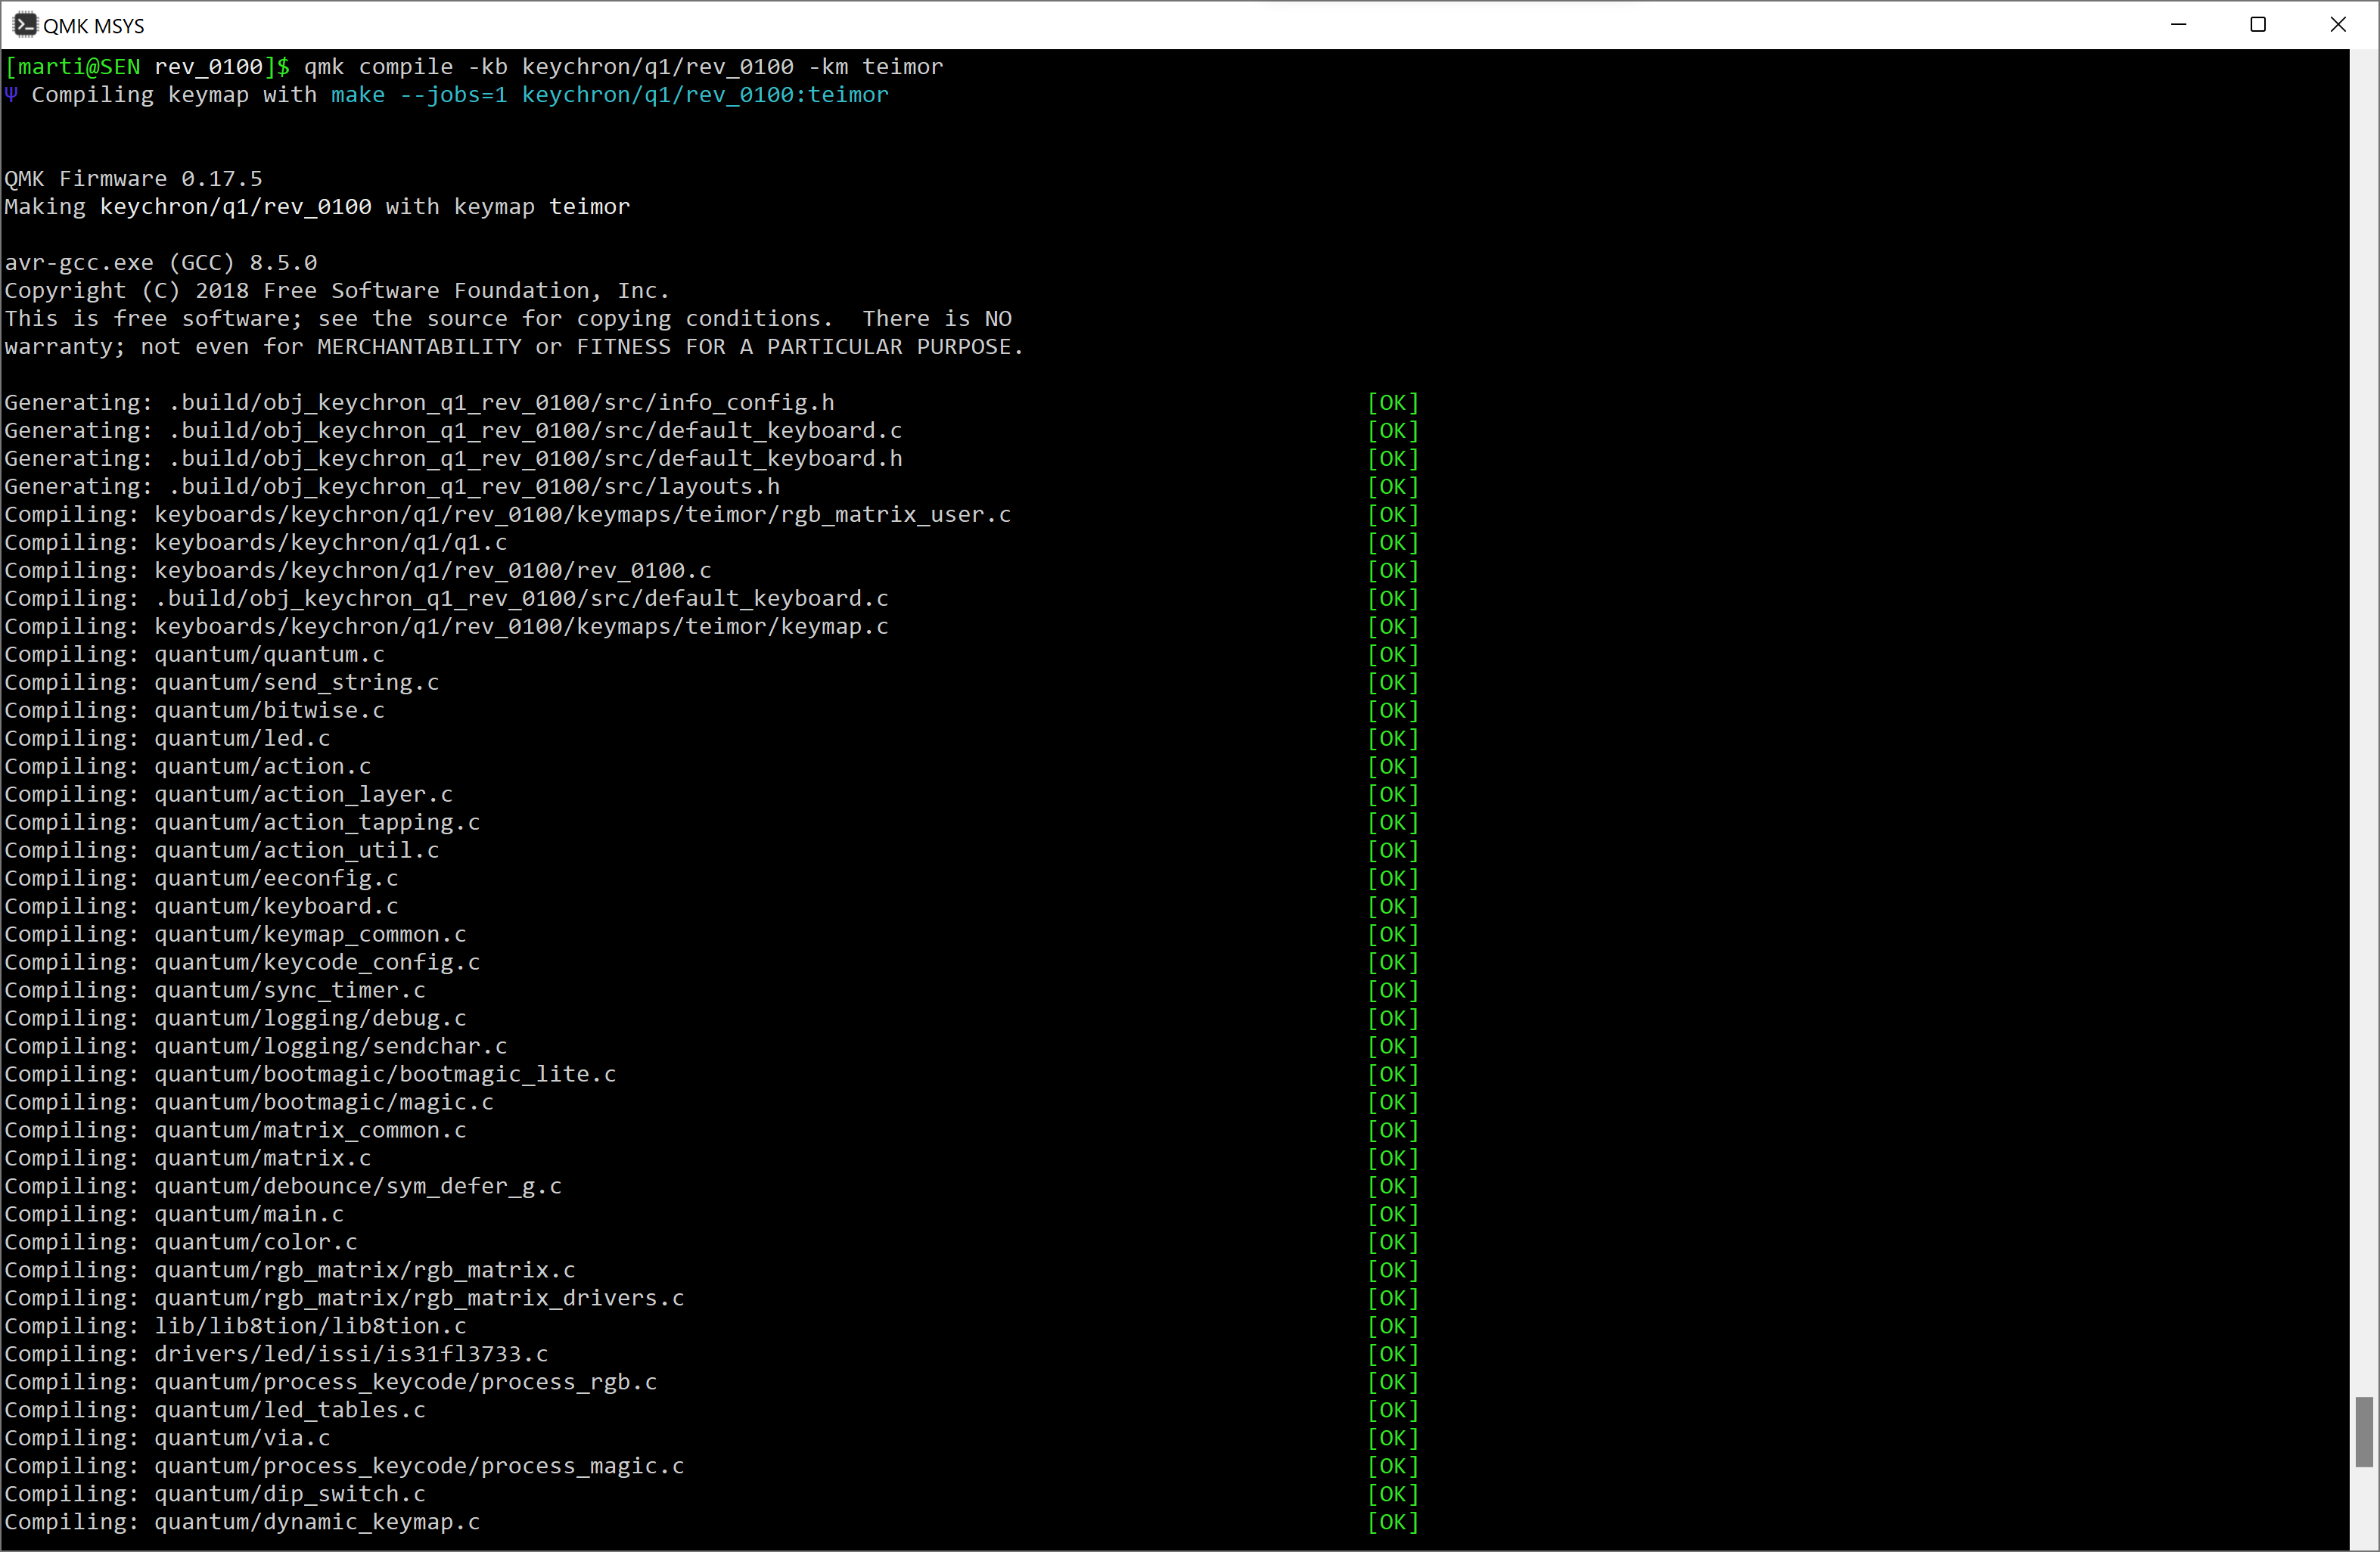Click "Making keychron/q1/rev_0100 with keymap teimor" line

click(317, 207)
